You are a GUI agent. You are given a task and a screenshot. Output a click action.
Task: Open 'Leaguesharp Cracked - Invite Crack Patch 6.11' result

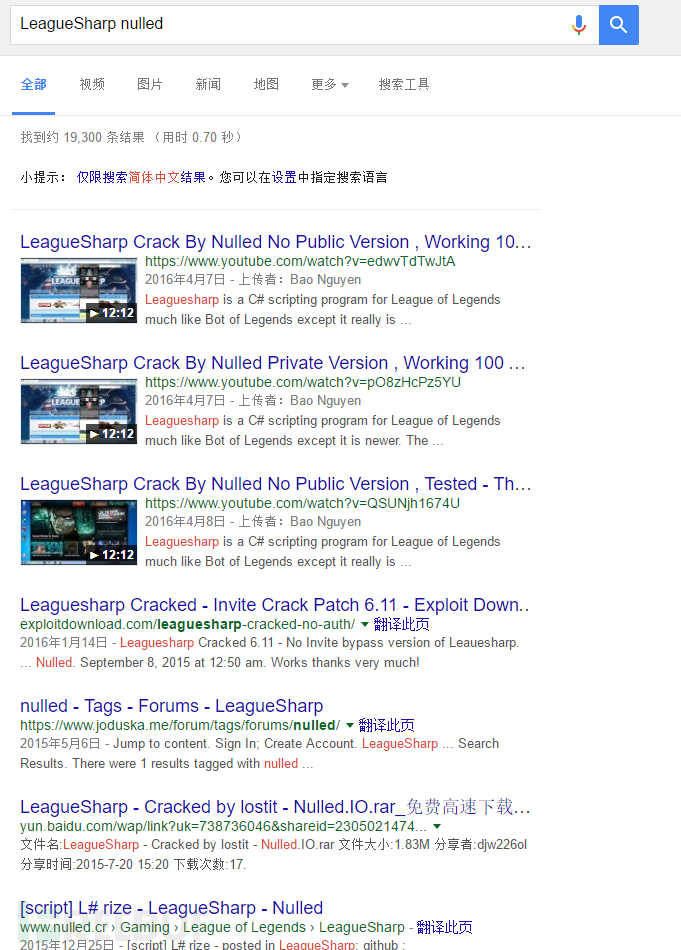[275, 605]
